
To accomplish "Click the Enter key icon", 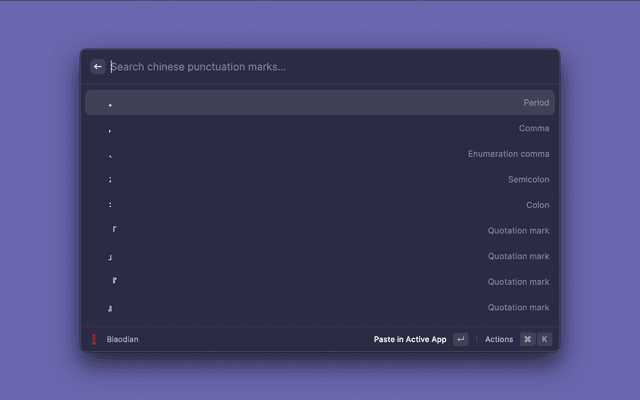I will coord(460,339).
